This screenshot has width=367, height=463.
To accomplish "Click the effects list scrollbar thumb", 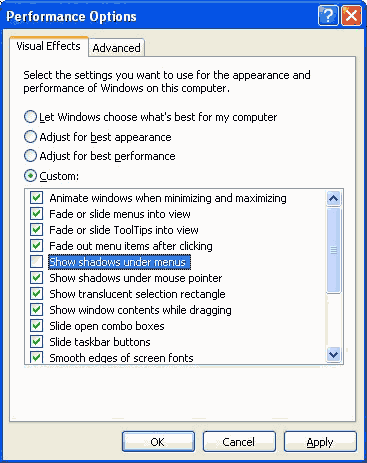I will point(333,250).
